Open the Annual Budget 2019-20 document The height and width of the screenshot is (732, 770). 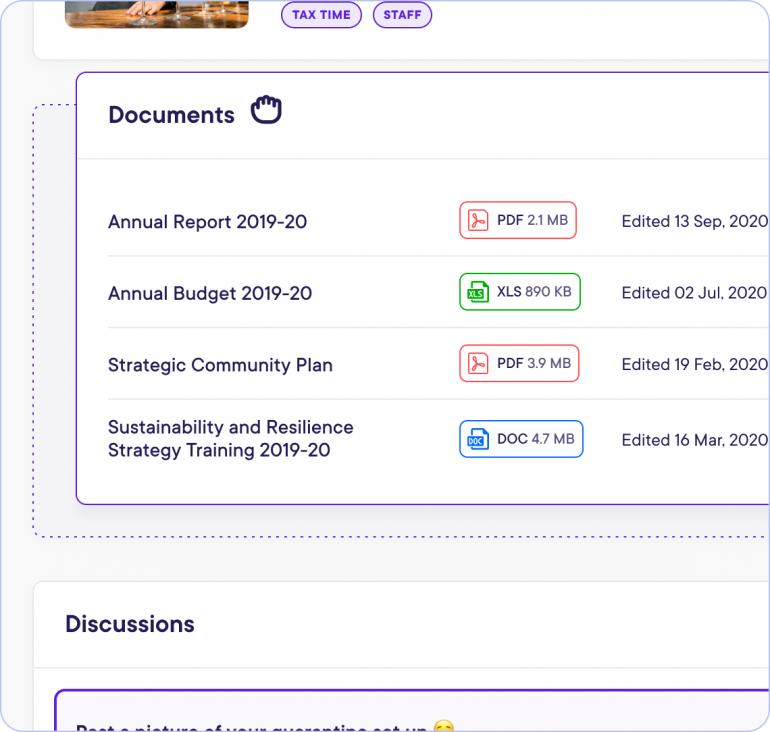[x=210, y=293]
